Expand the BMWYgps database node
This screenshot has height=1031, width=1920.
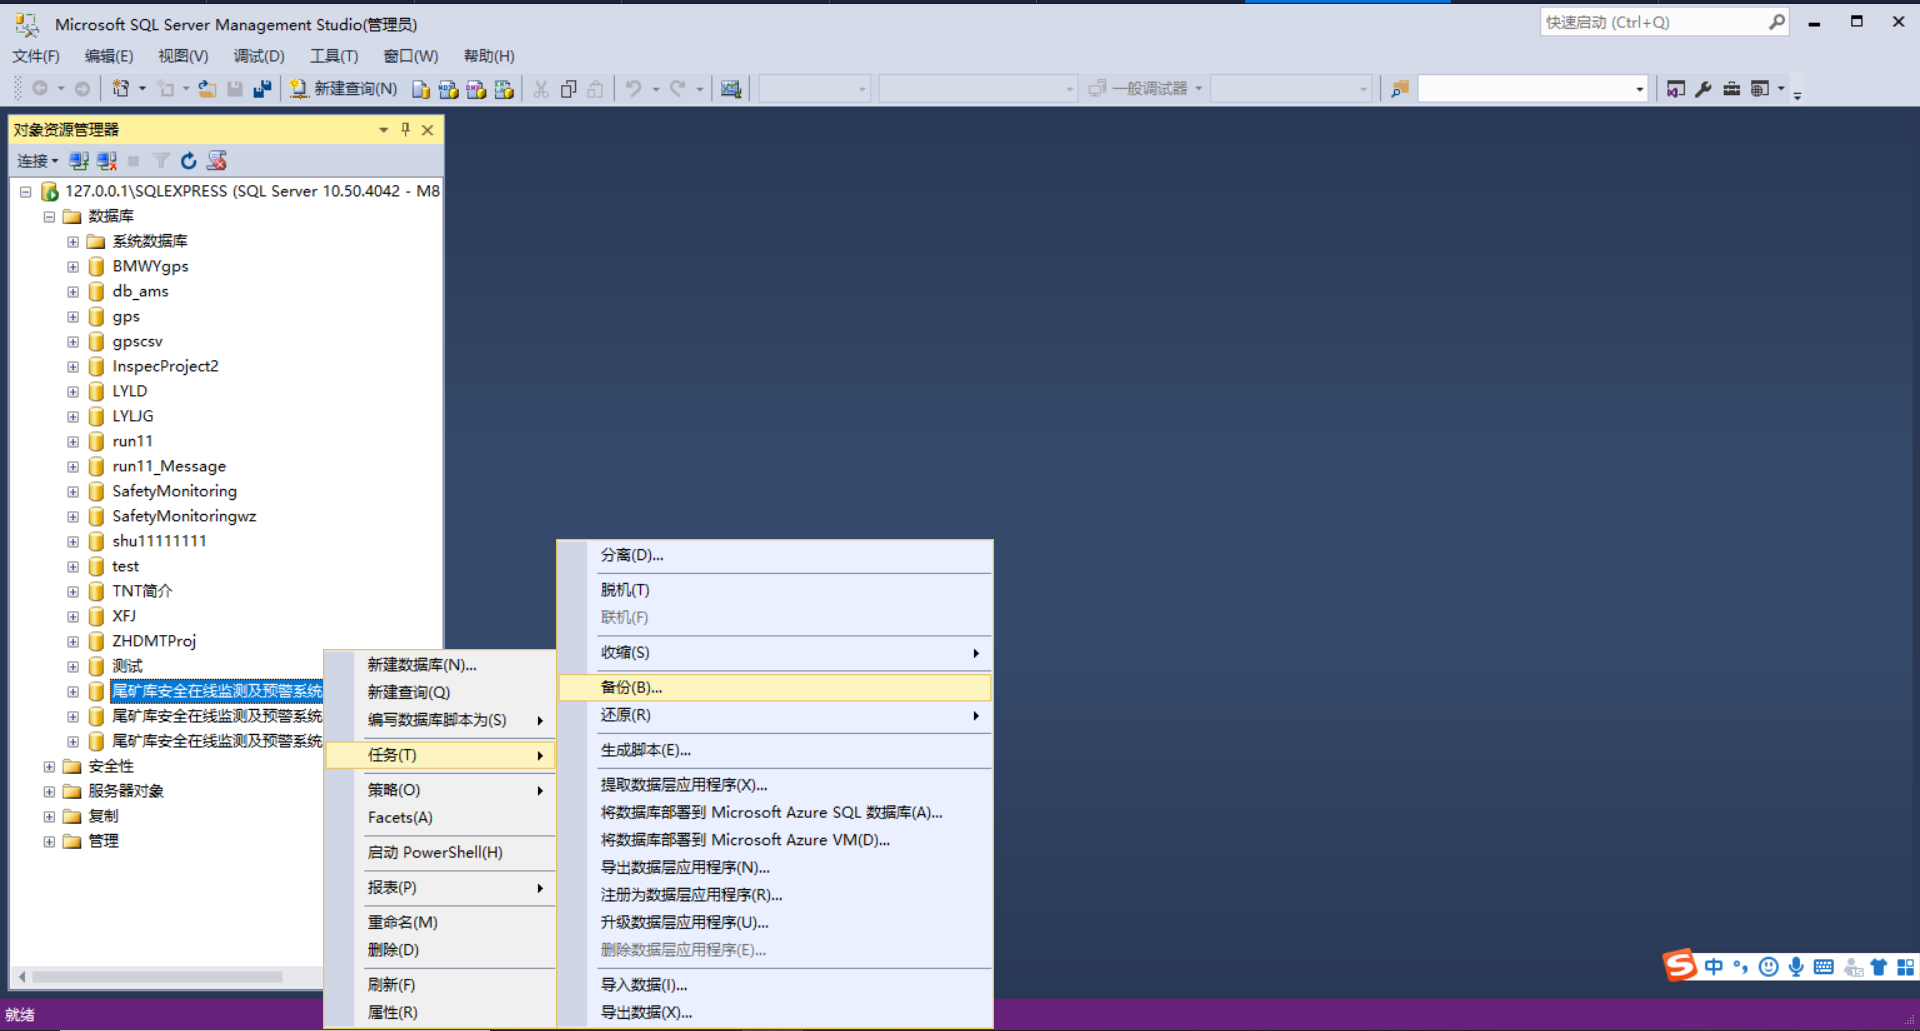click(x=73, y=266)
